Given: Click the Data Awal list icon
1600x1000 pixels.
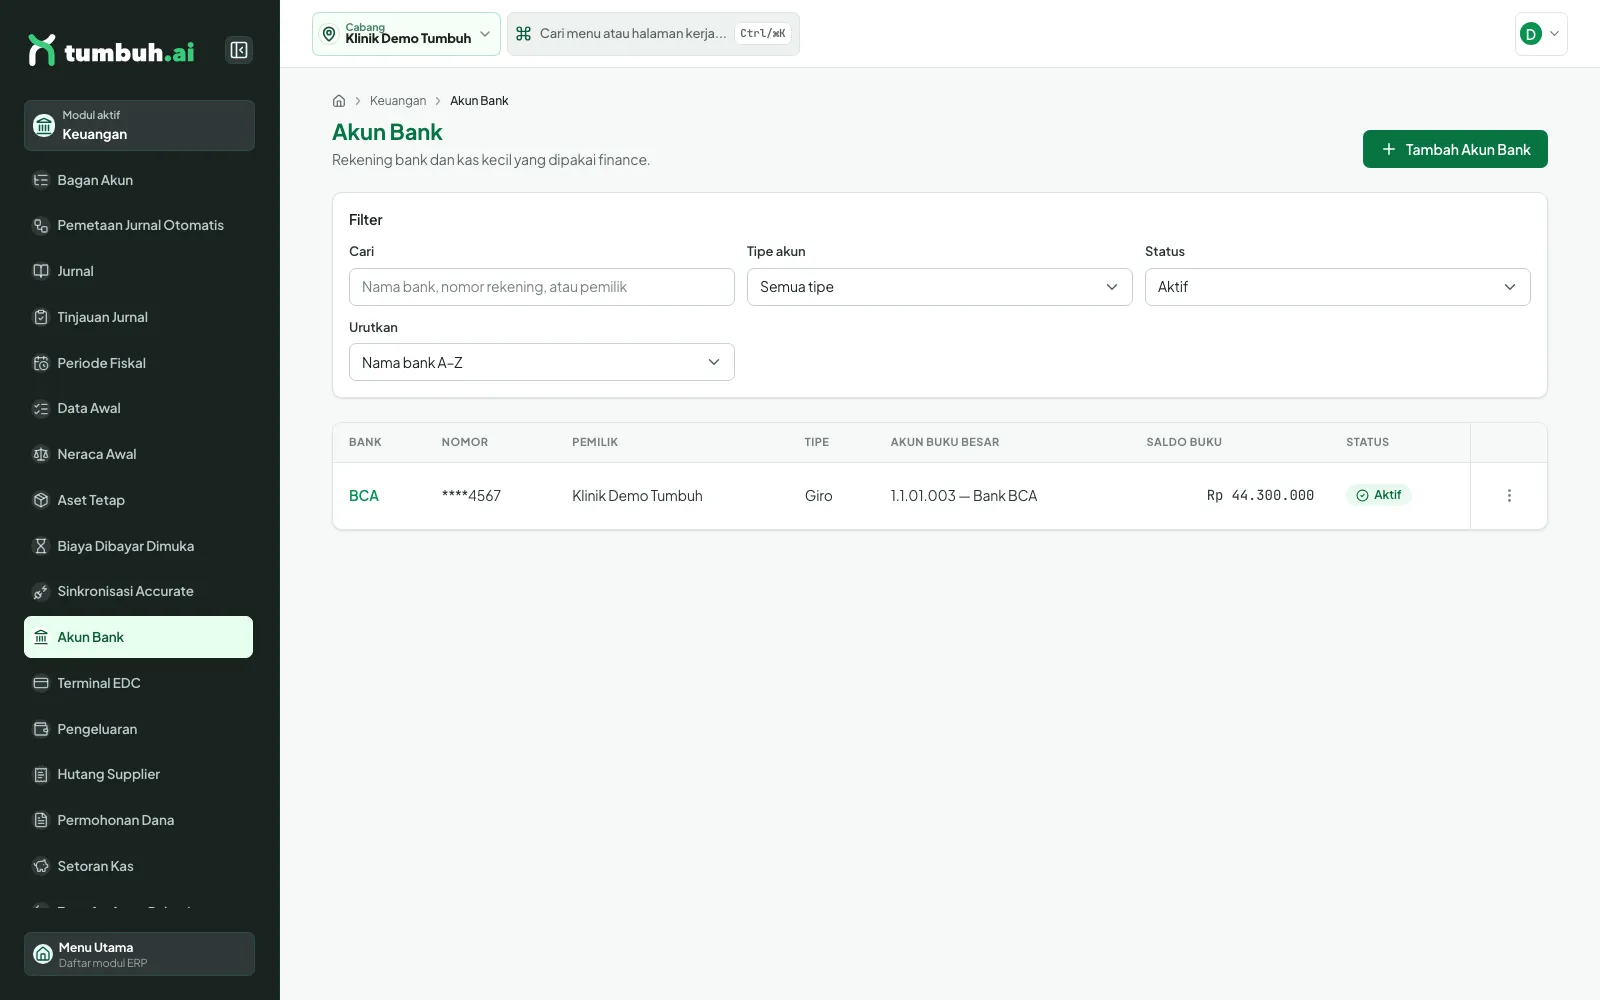Looking at the screenshot, I should (41, 408).
